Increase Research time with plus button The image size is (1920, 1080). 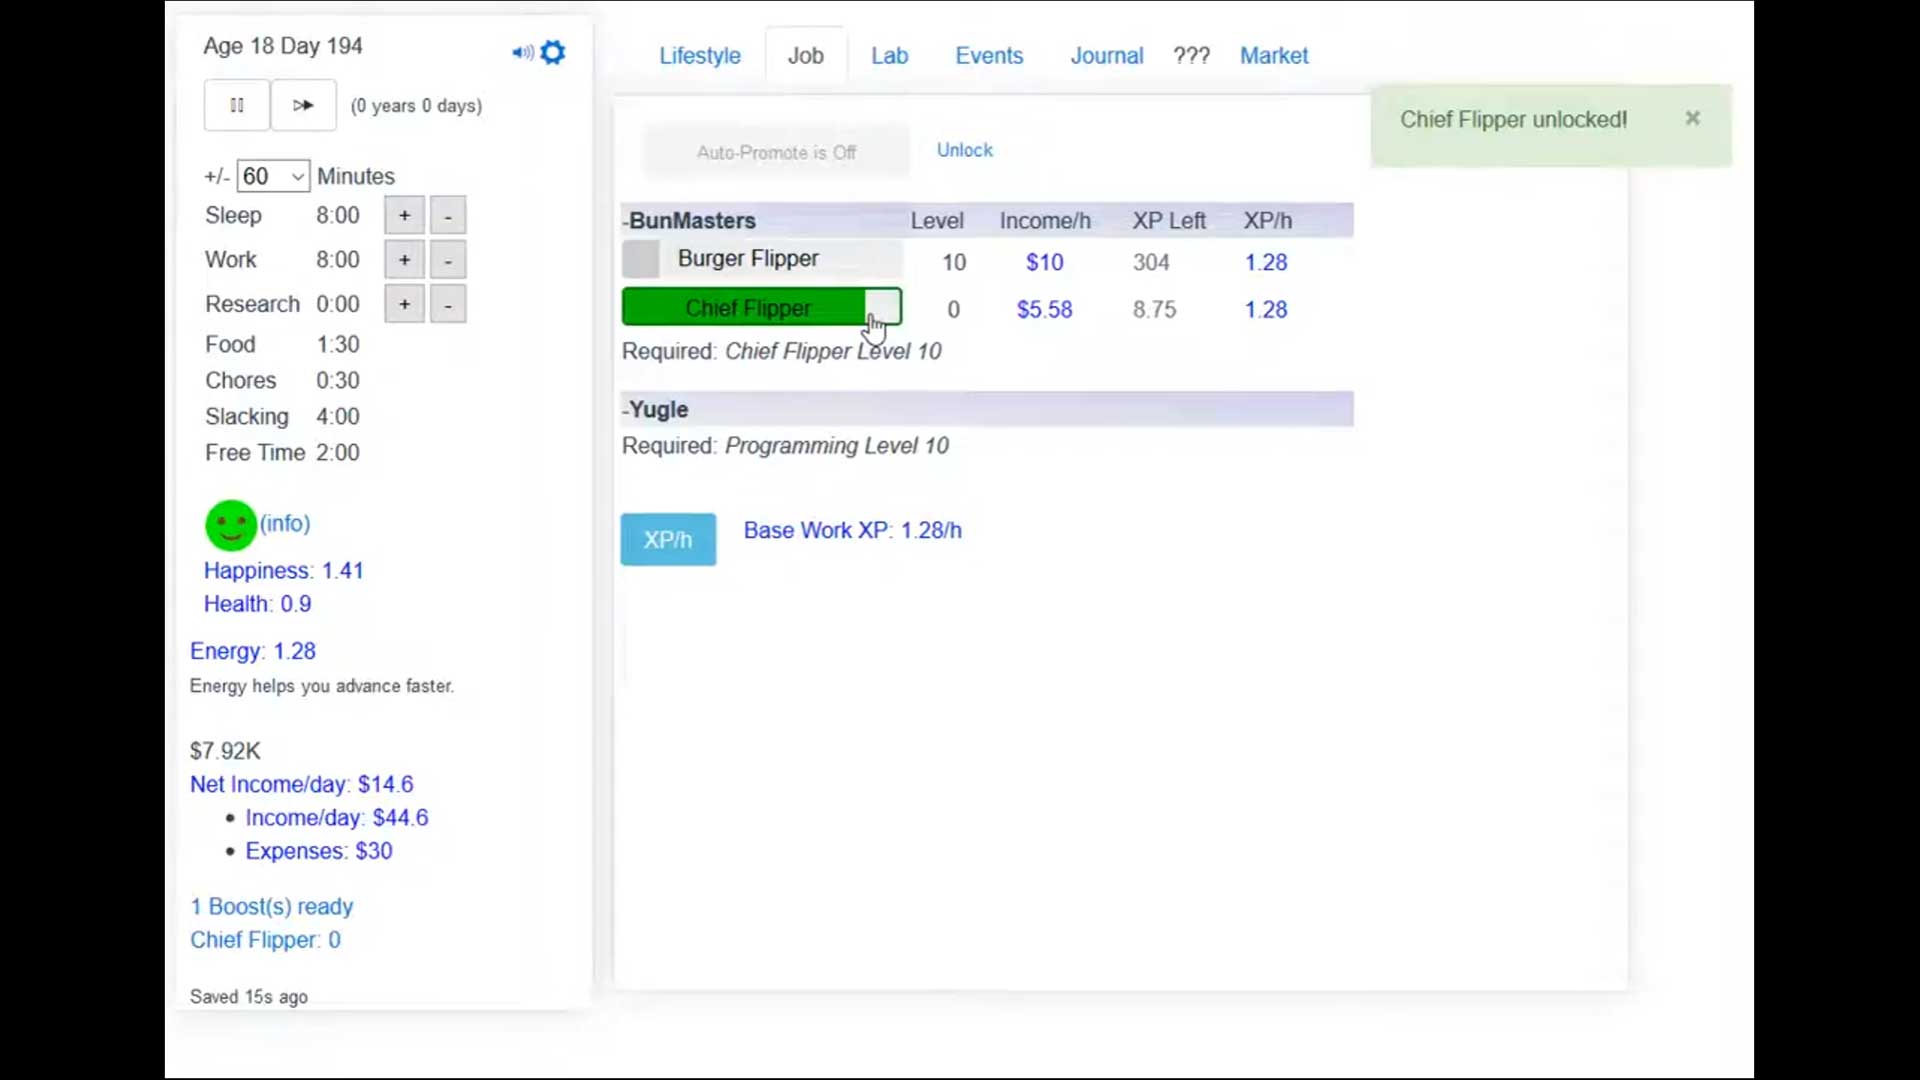pyautogui.click(x=404, y=304)
